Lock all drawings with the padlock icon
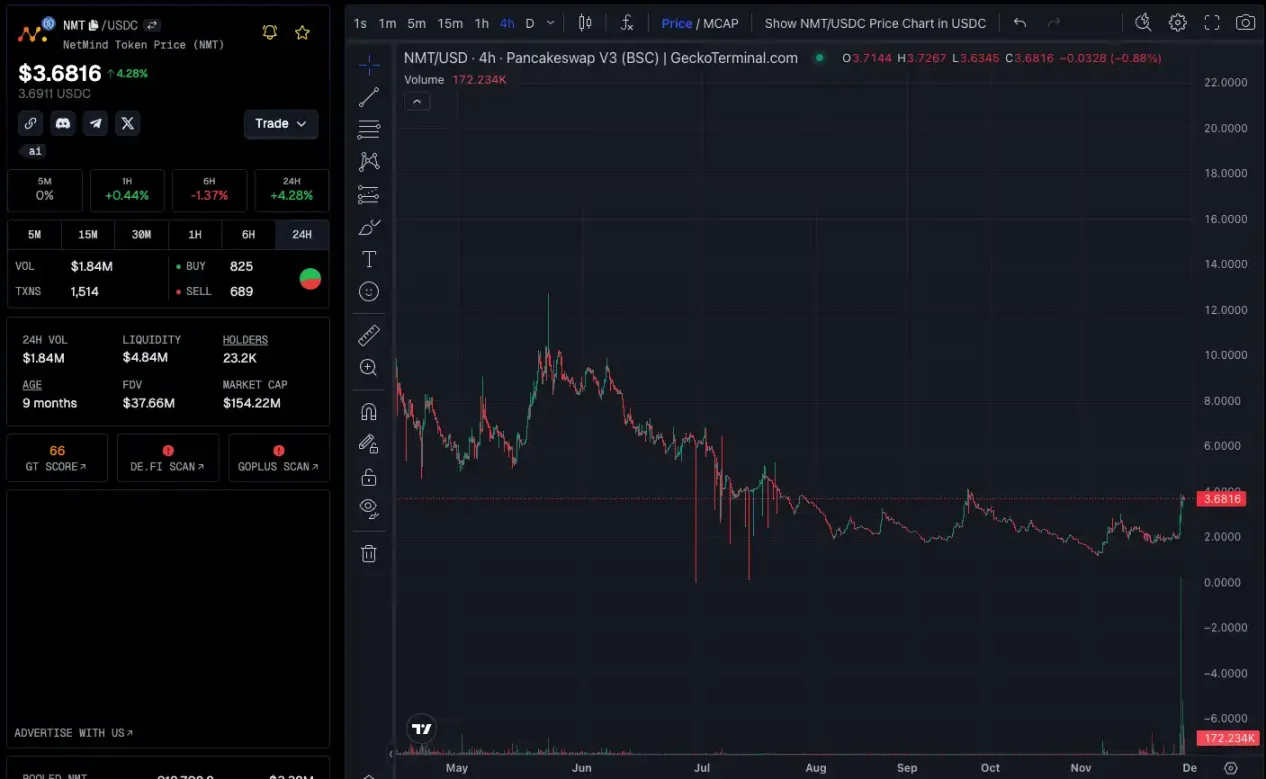Screen dimensions: 1266x779 369,477
